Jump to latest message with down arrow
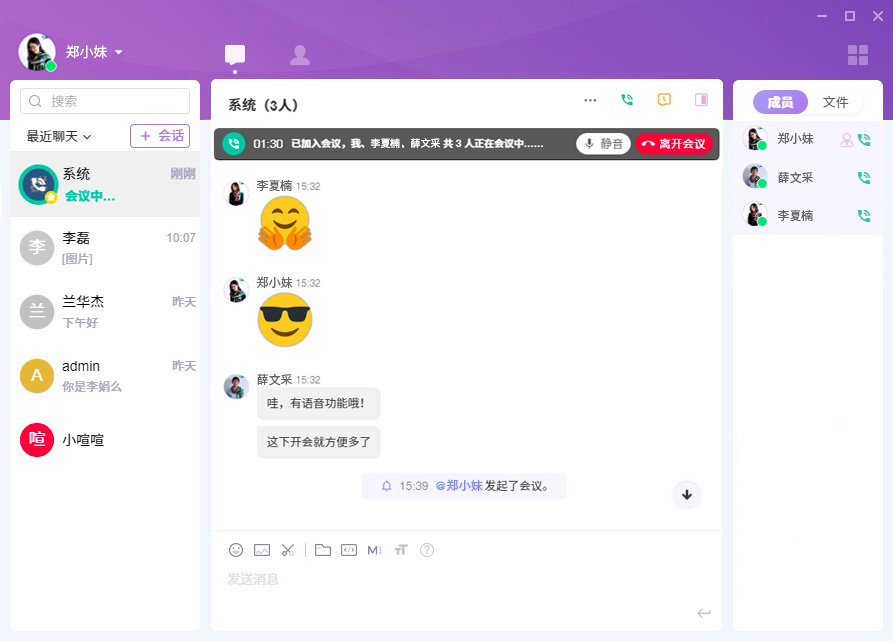This screenshot has height=641, width=893. click(687, 495)
